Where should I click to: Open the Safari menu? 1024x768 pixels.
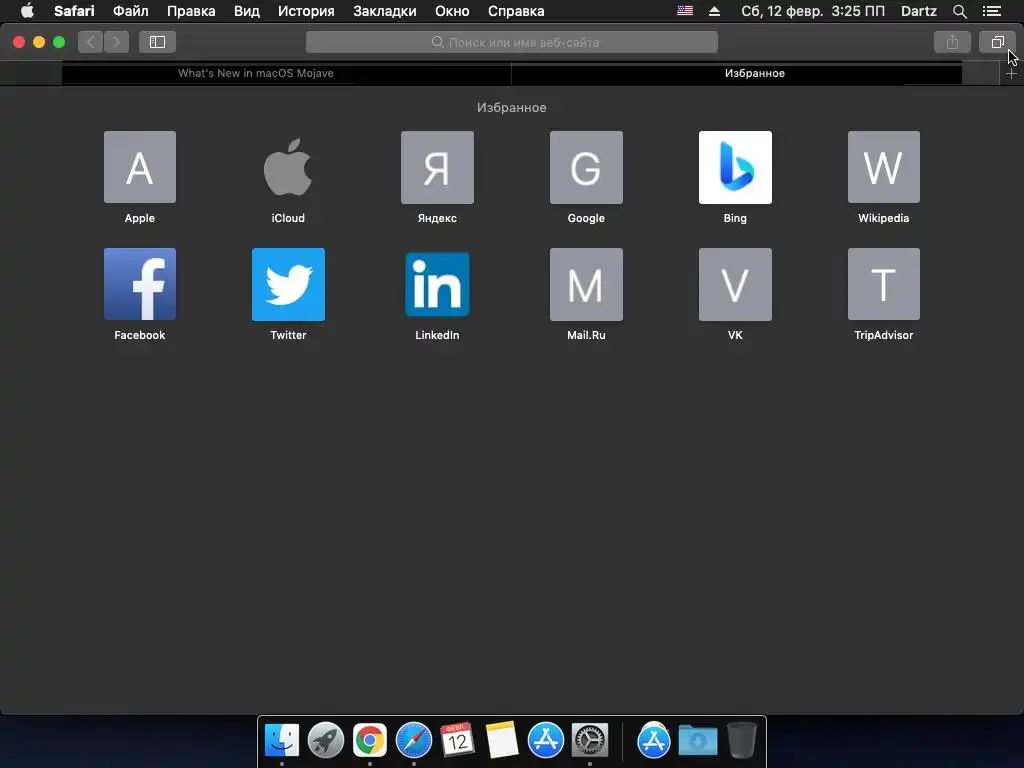[74, 11]
